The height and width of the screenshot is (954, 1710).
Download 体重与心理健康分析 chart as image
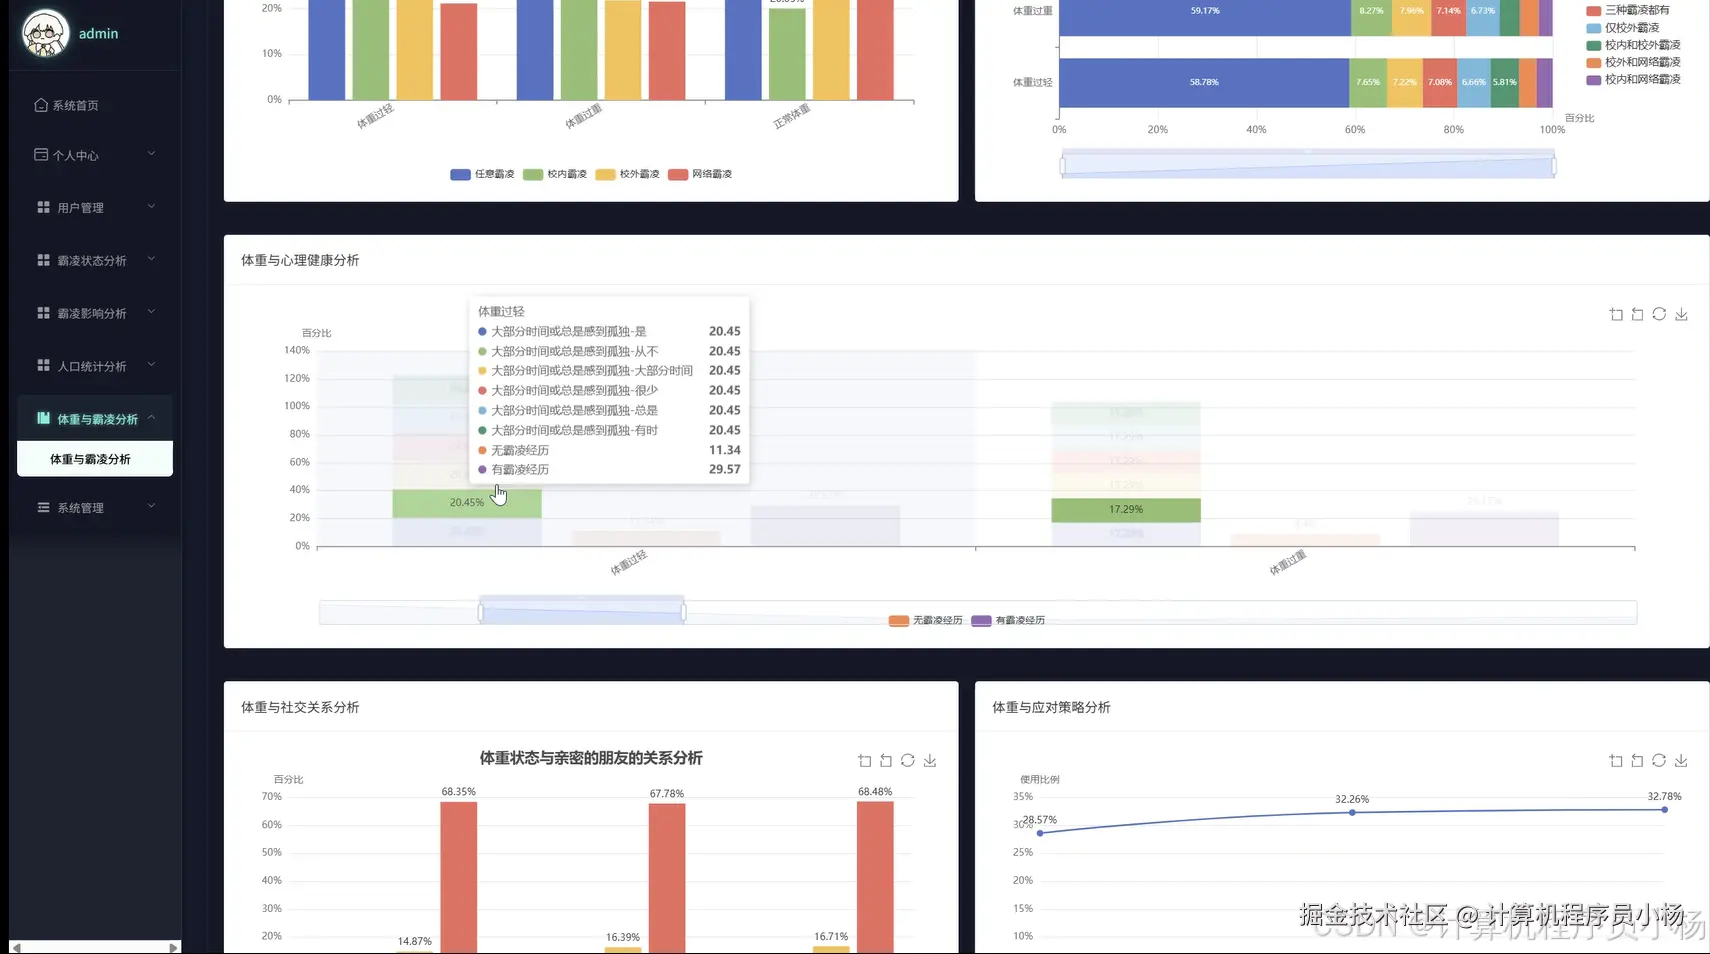[1681, 314]
